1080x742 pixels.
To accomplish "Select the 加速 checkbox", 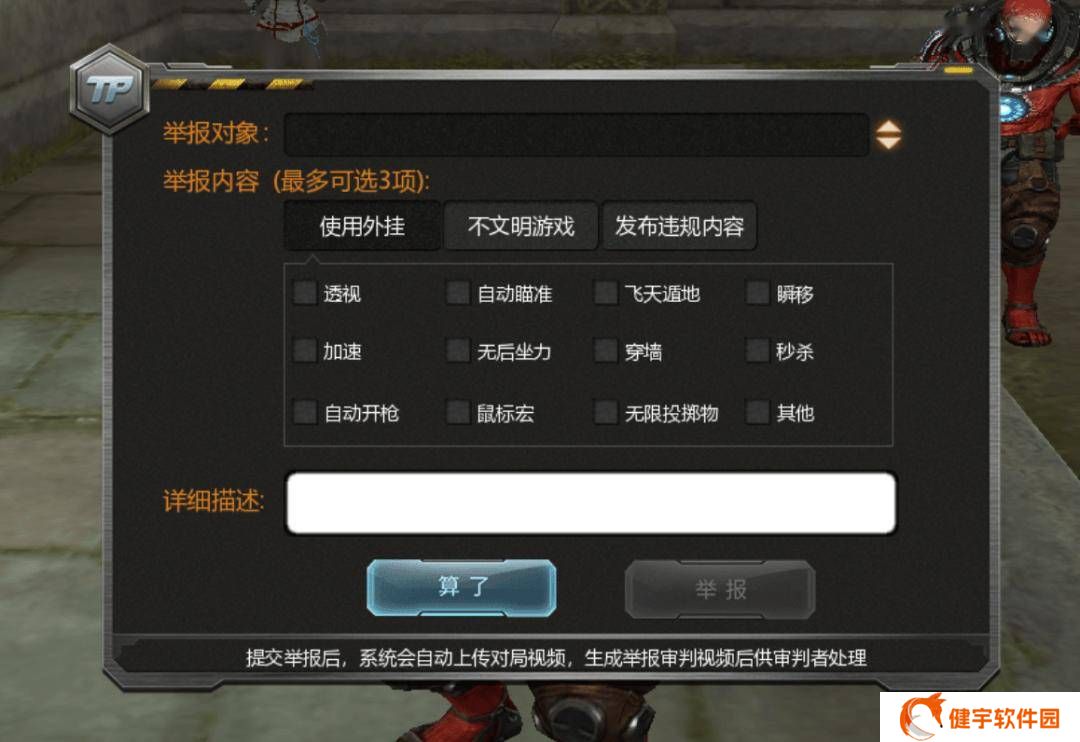I will click(x=304, y=351).
